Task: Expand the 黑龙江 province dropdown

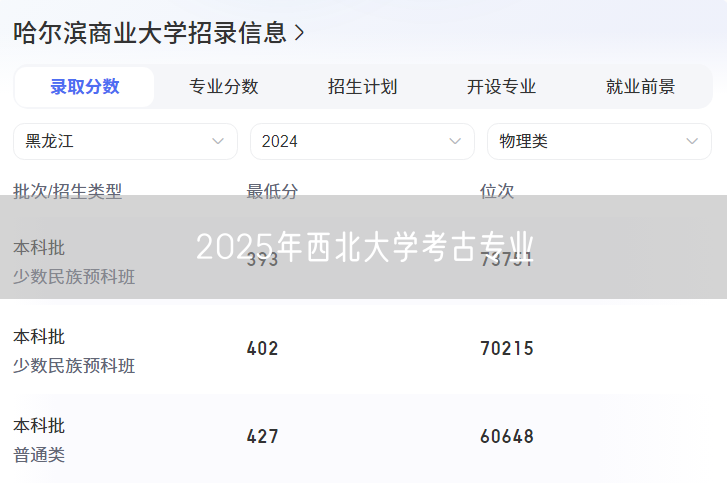Action: click(x=125, y=141)
